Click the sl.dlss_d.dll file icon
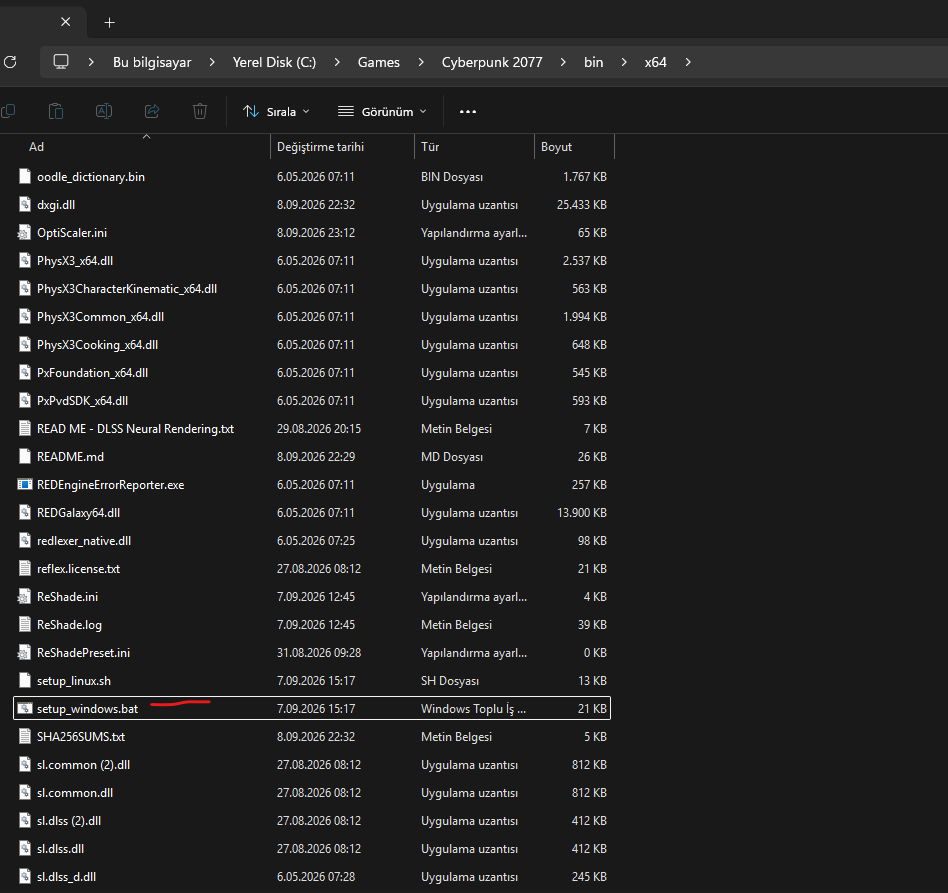This screenshot has width=948, height=893. 25,877
